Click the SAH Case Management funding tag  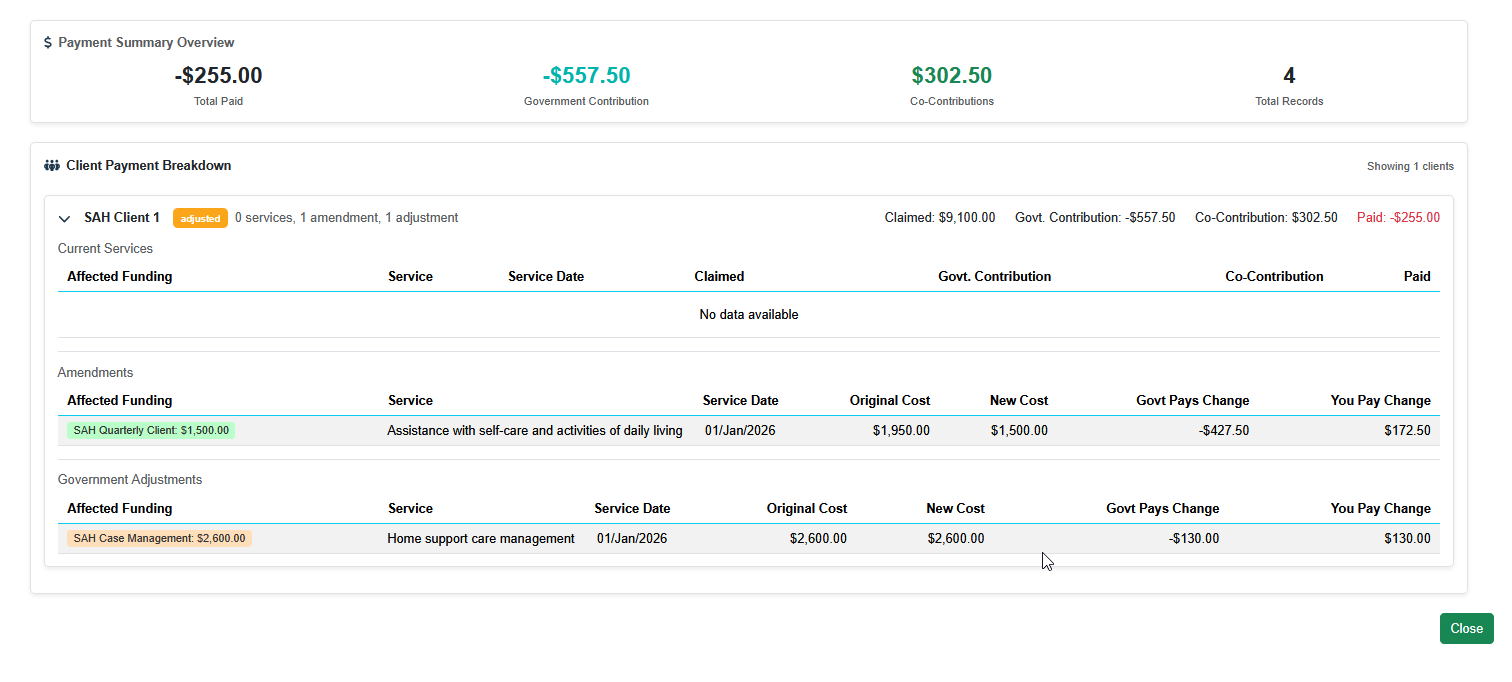click(159, 539)
